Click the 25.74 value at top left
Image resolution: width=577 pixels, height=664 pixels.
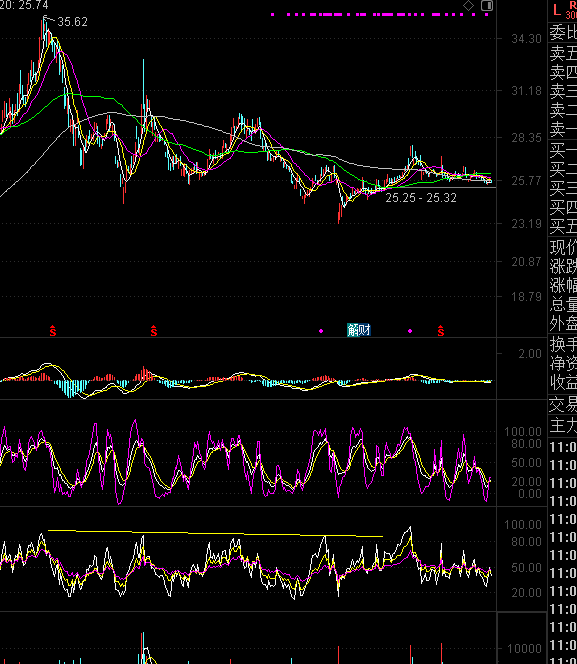pyautogui.click(x=33, y=5)
